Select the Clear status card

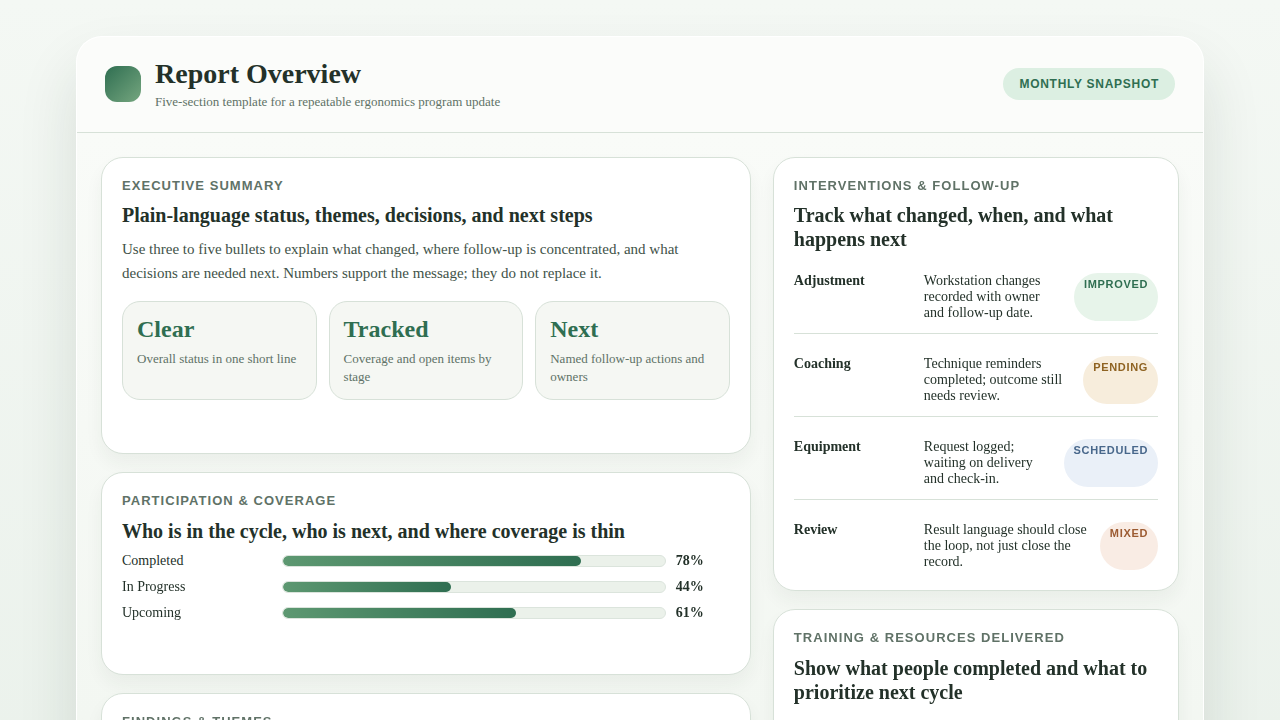(x=219, y=350)
